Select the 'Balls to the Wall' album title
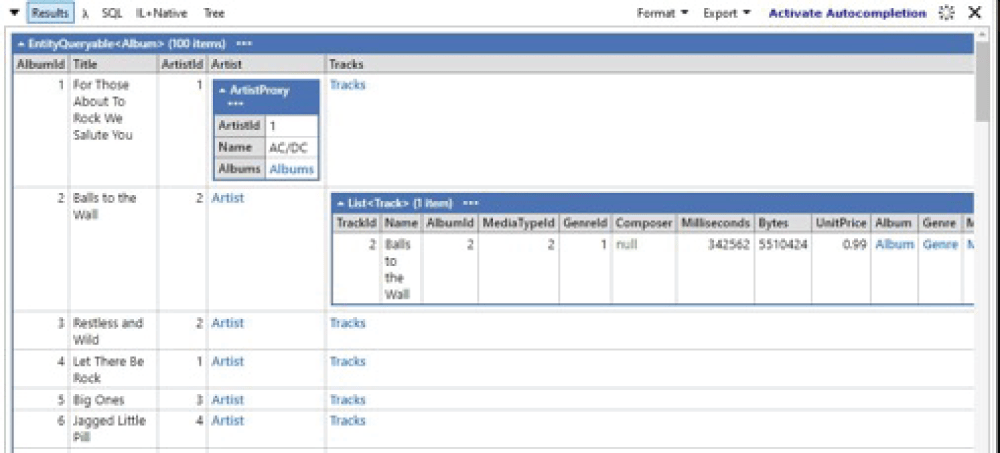 point(105,206)
